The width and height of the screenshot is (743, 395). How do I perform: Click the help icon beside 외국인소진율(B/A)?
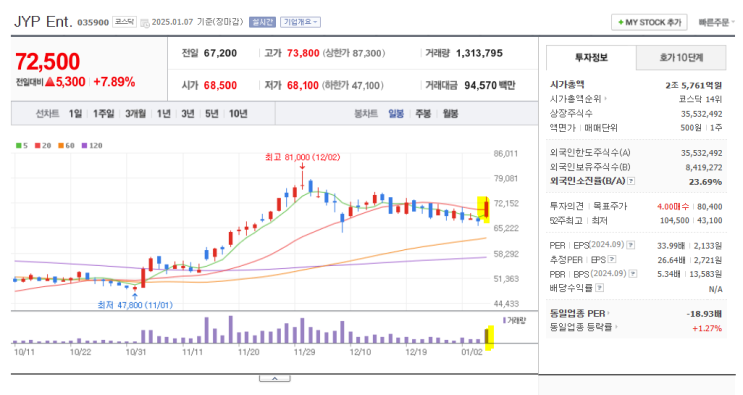631,181
